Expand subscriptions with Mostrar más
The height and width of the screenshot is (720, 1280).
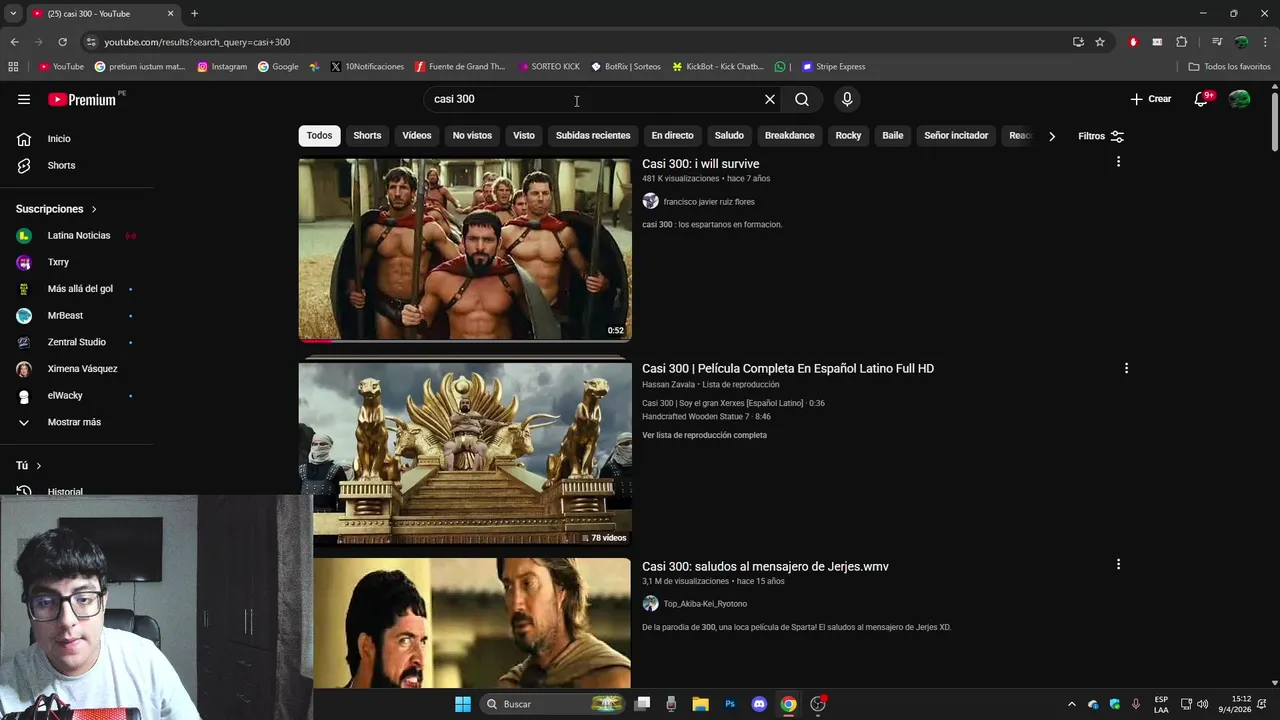(x=76, y=422)
